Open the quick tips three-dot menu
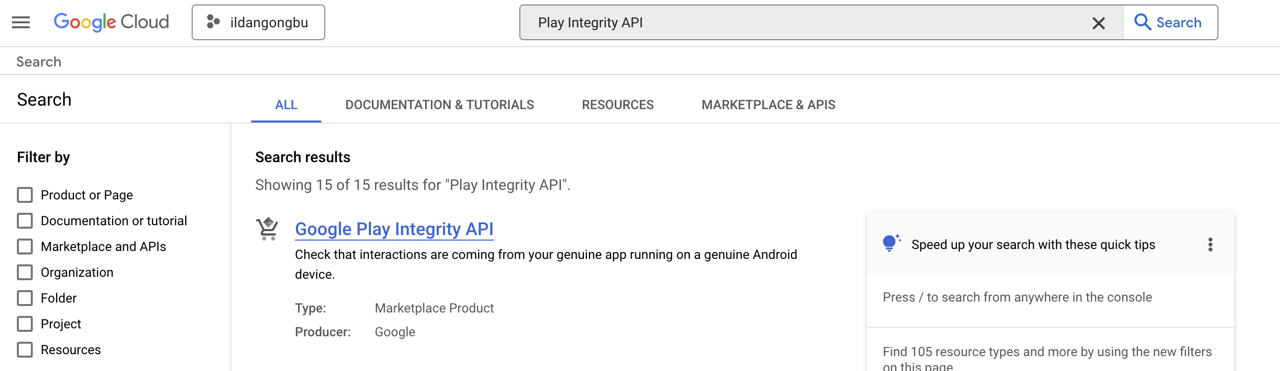This screenshot has height=371, width=1280. [1210, 244]
